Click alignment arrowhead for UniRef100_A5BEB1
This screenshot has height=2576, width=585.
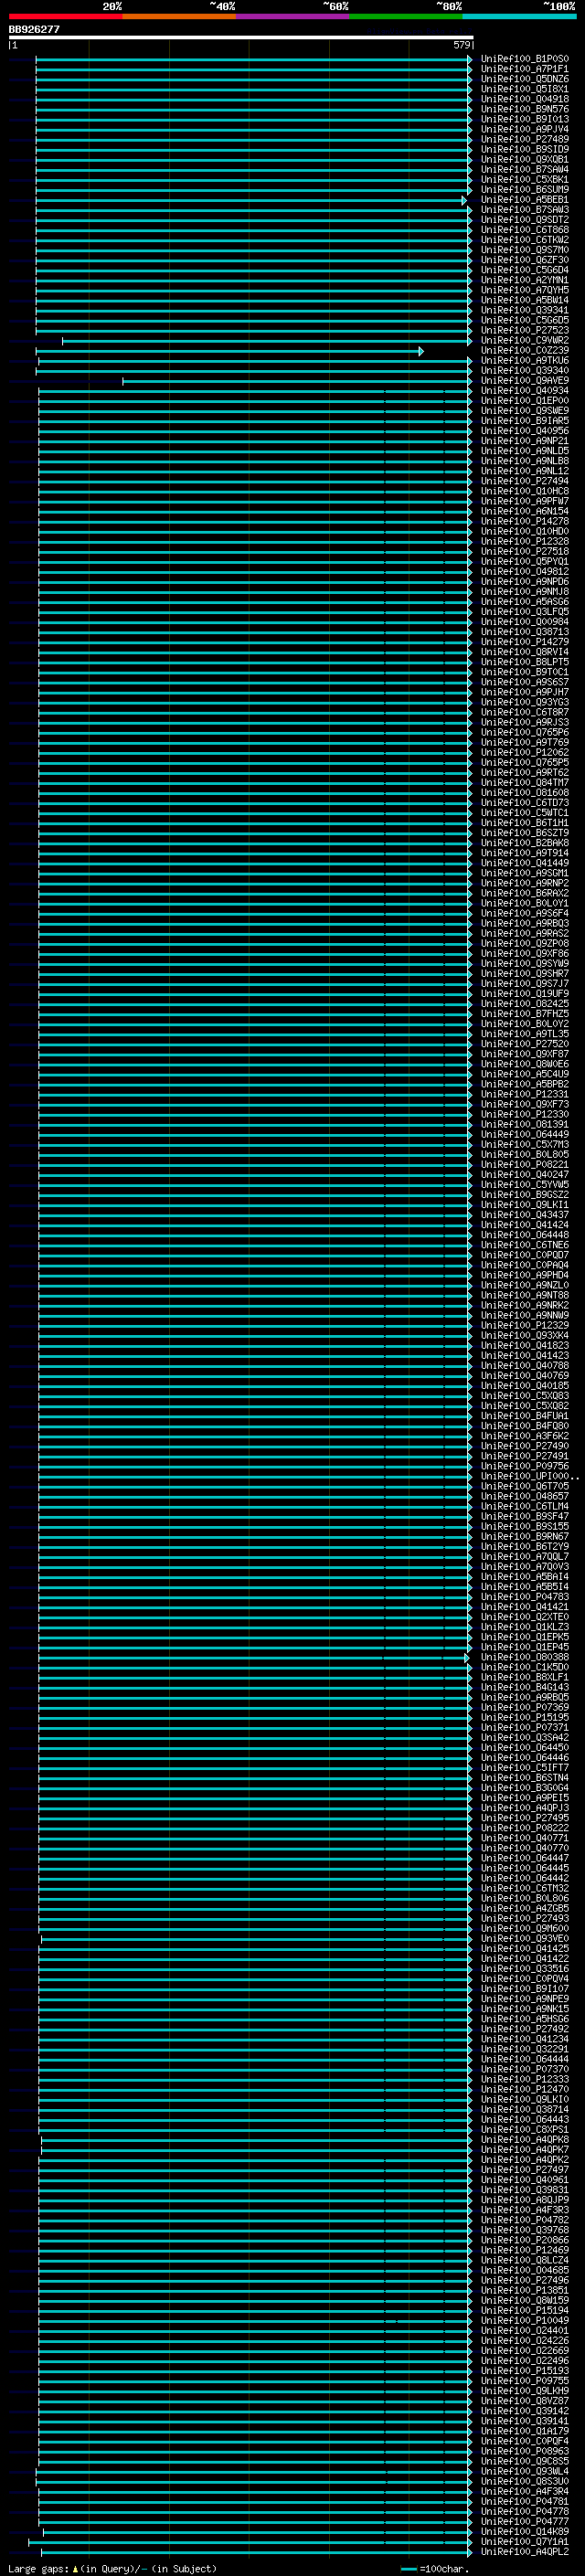464,200
